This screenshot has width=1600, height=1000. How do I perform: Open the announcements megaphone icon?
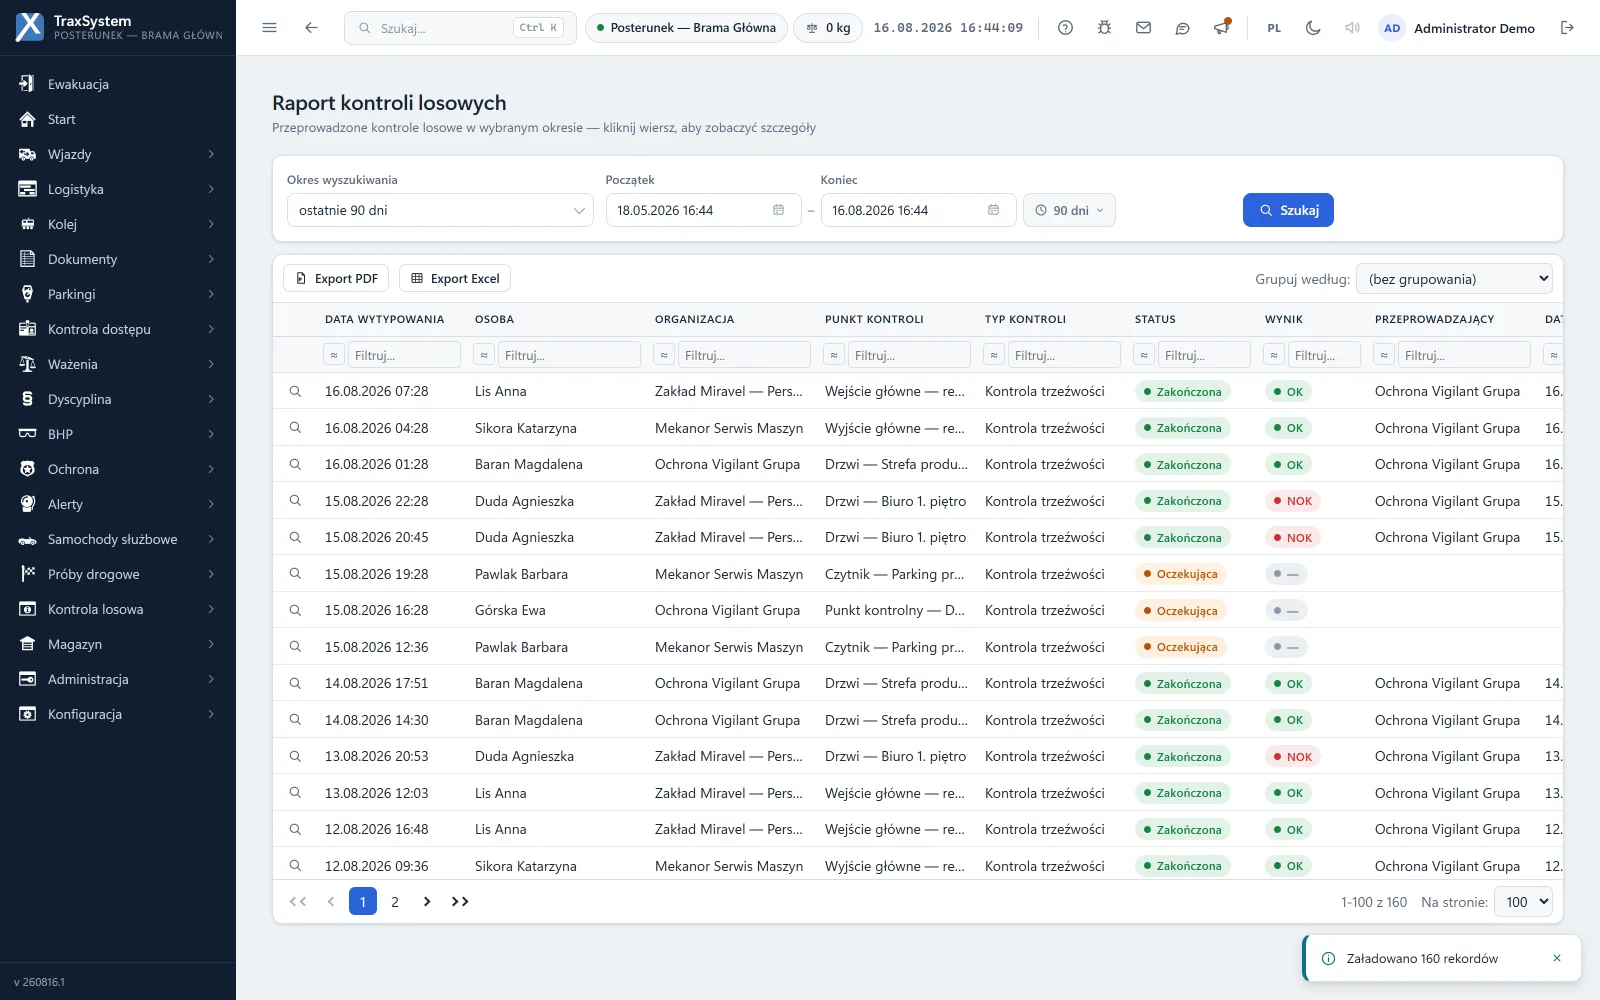point(1221,28)
